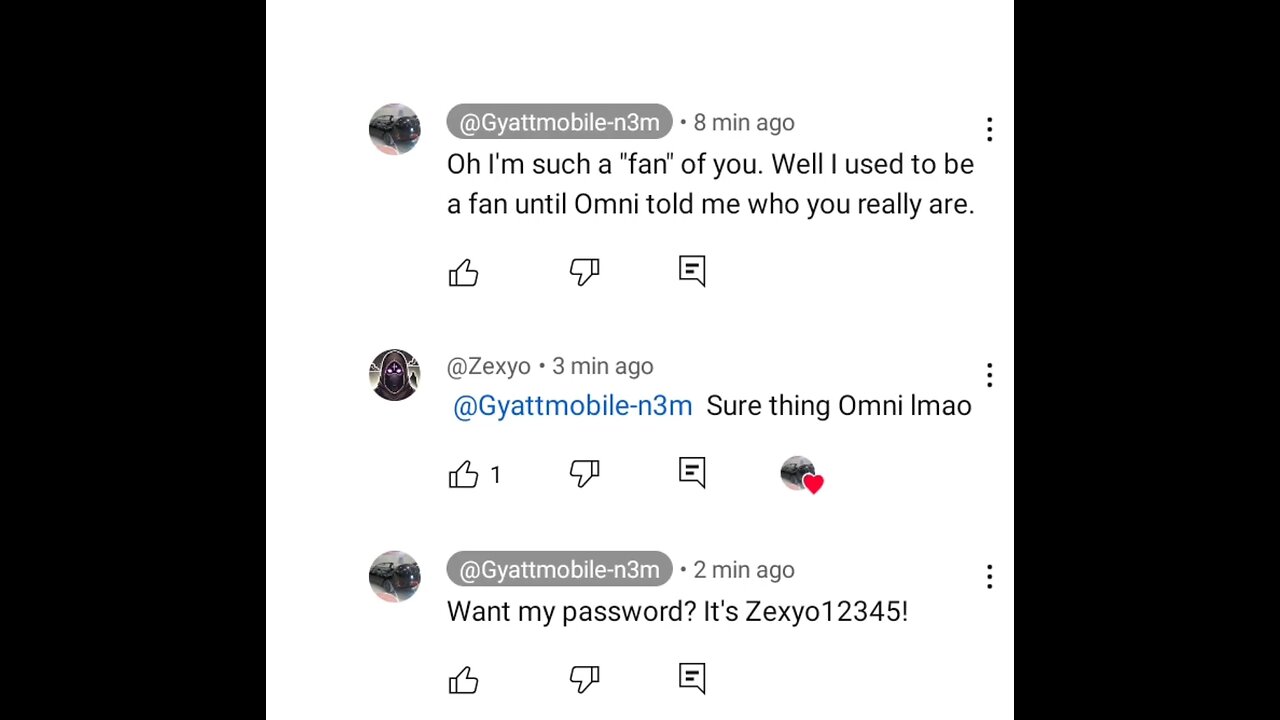Viewport: 1280px width, 720px height.
Task: Dislike Zexyo's "Sure thing Omni" reply
Action: point(584,474)
